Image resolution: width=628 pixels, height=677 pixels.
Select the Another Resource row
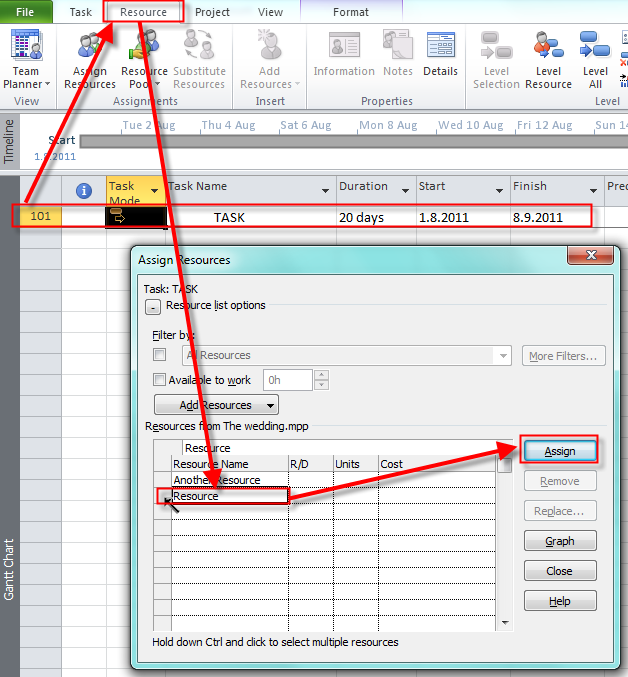pos(216,480)
